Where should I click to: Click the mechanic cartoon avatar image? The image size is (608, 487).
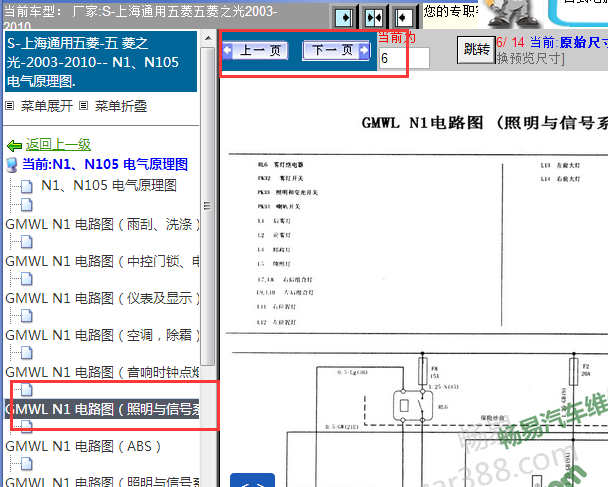[511, 14]
